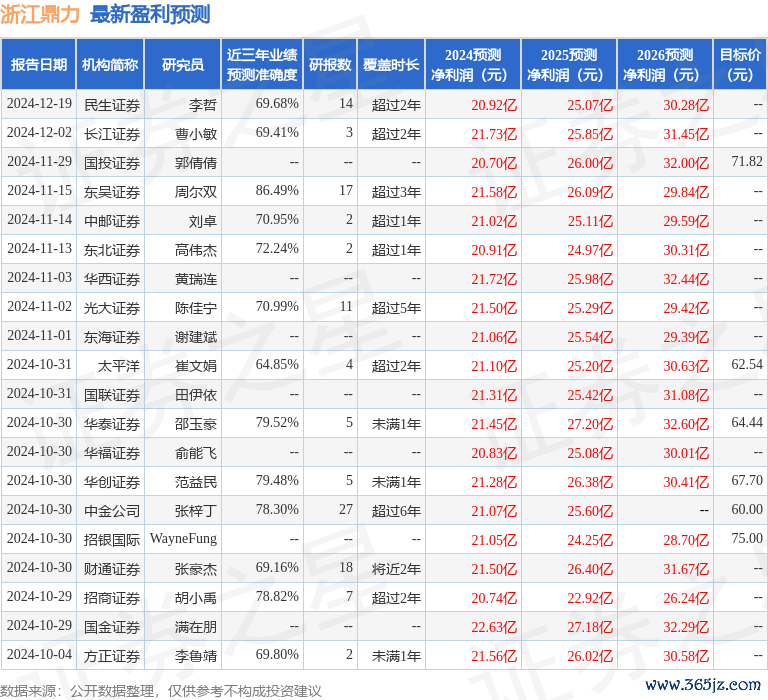Viewport: 768px width, 700px height.
Task: Select analyst name 田伊依
Action: tap(196, 395)
